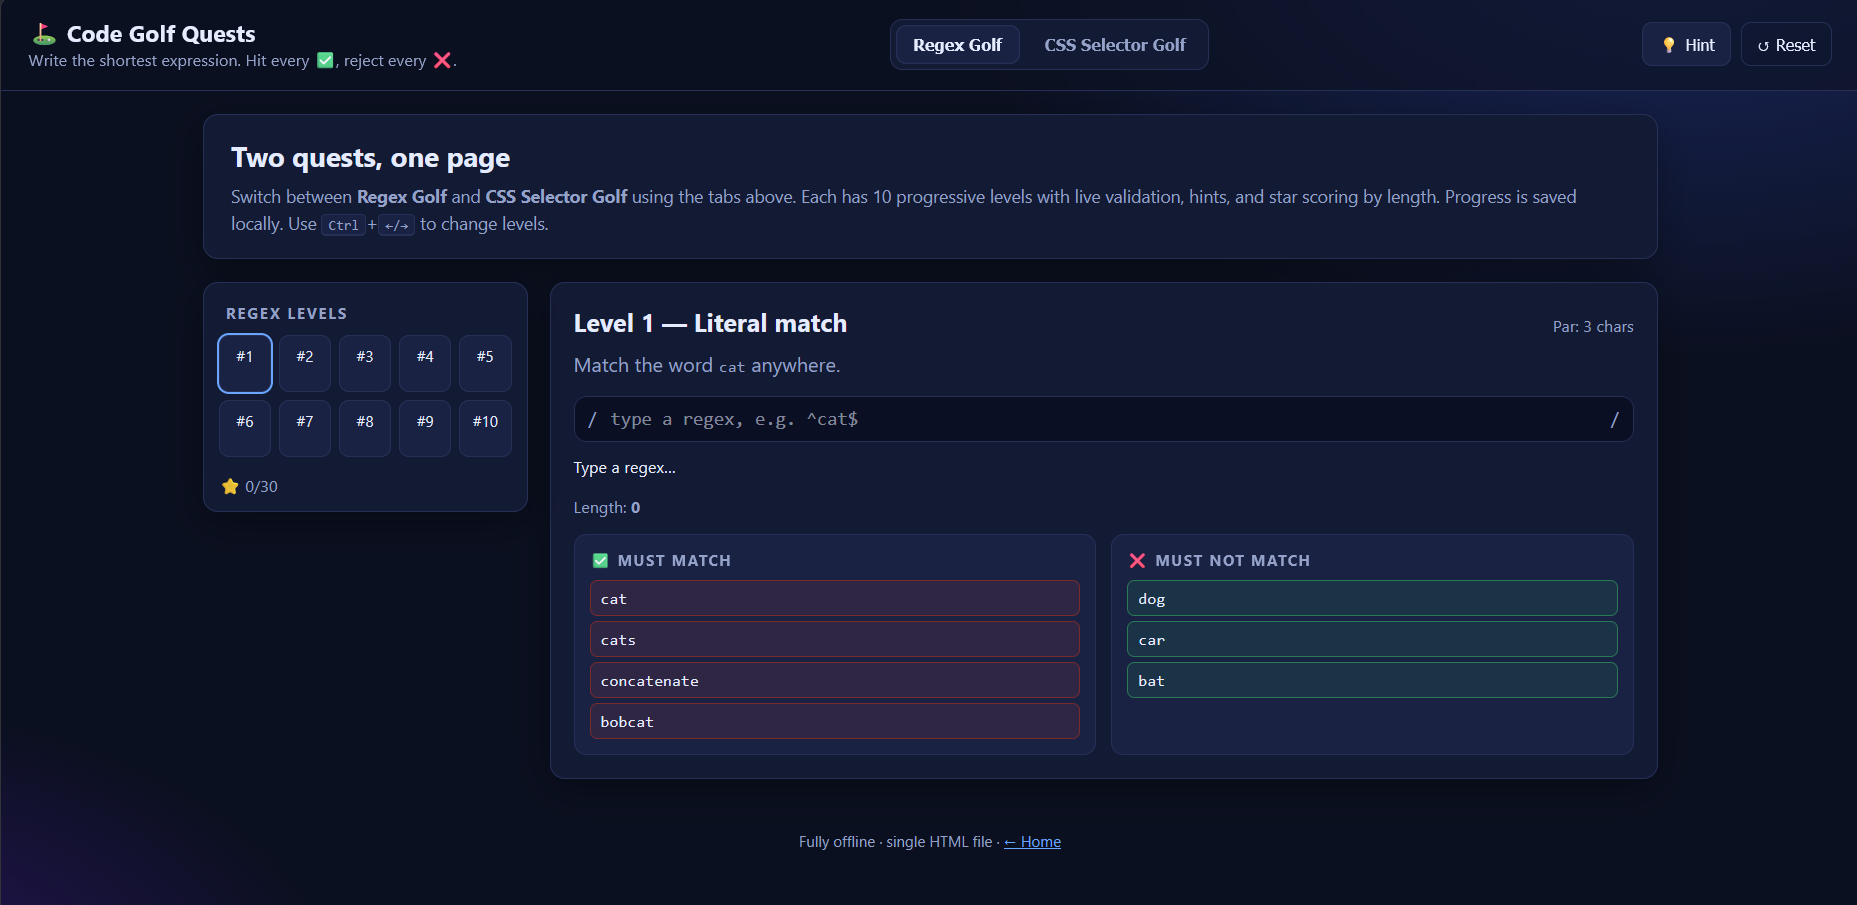Switch to the Regex Golf tab

(x=957, y=45)
